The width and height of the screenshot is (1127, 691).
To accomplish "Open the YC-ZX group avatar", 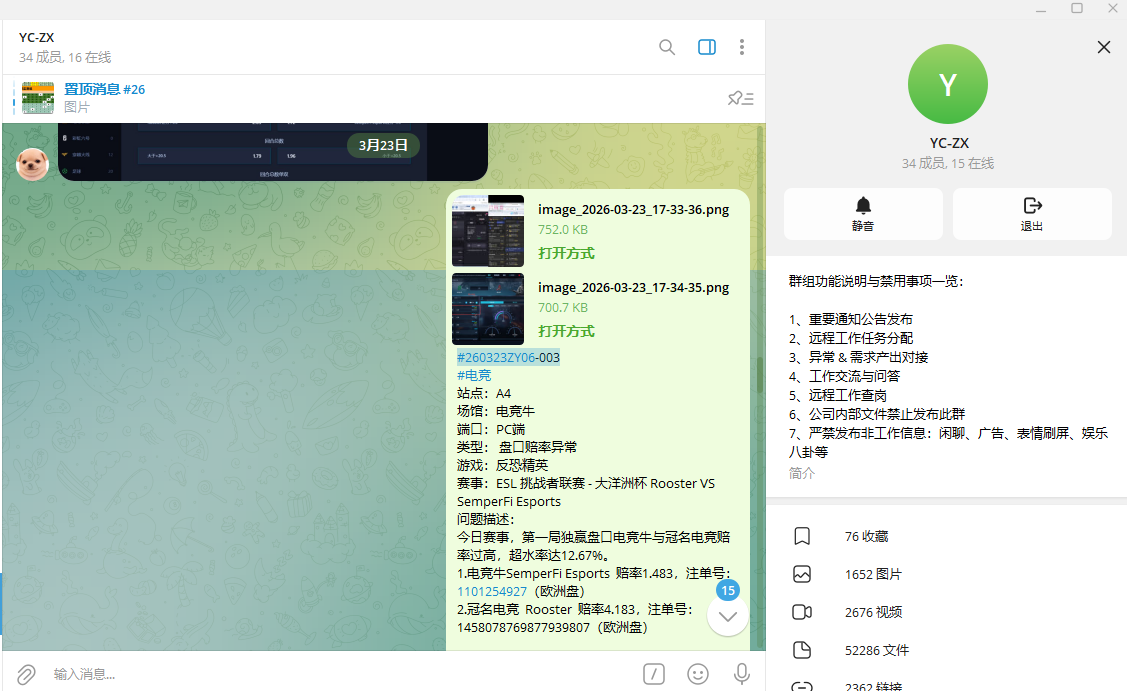I will click(947, 84).
